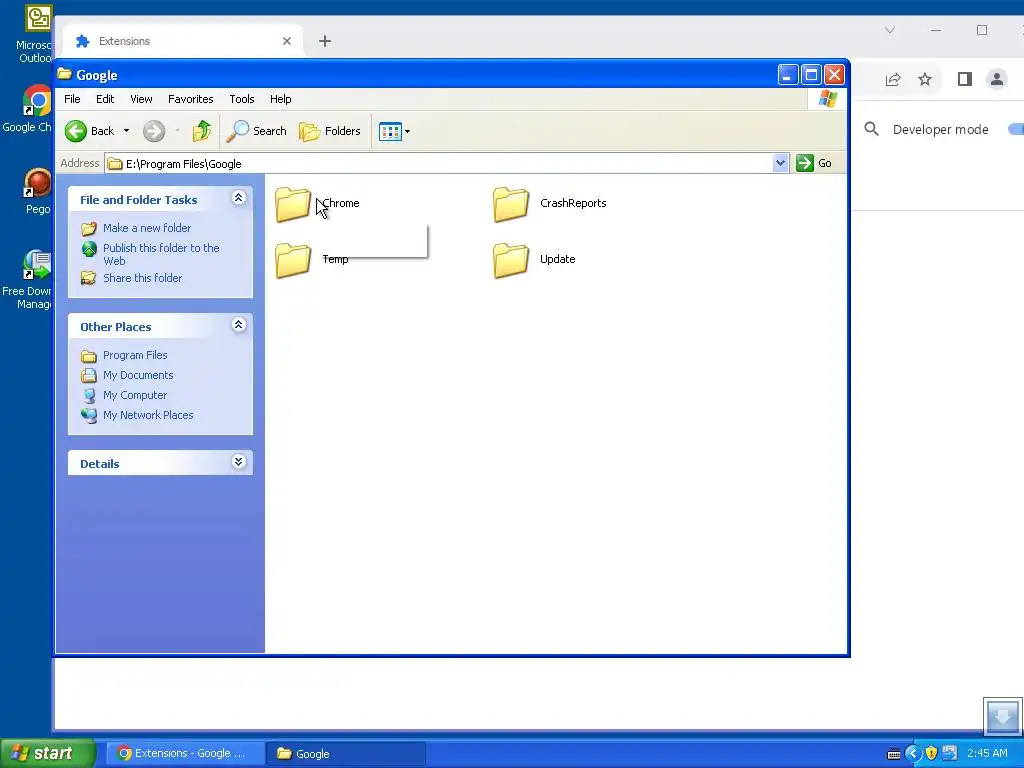The width and height of the screenshot is (1024, 768).
Task: Bookmark page with Chrome's star icon
Action: pyautogui.click(x=925, y=80)
